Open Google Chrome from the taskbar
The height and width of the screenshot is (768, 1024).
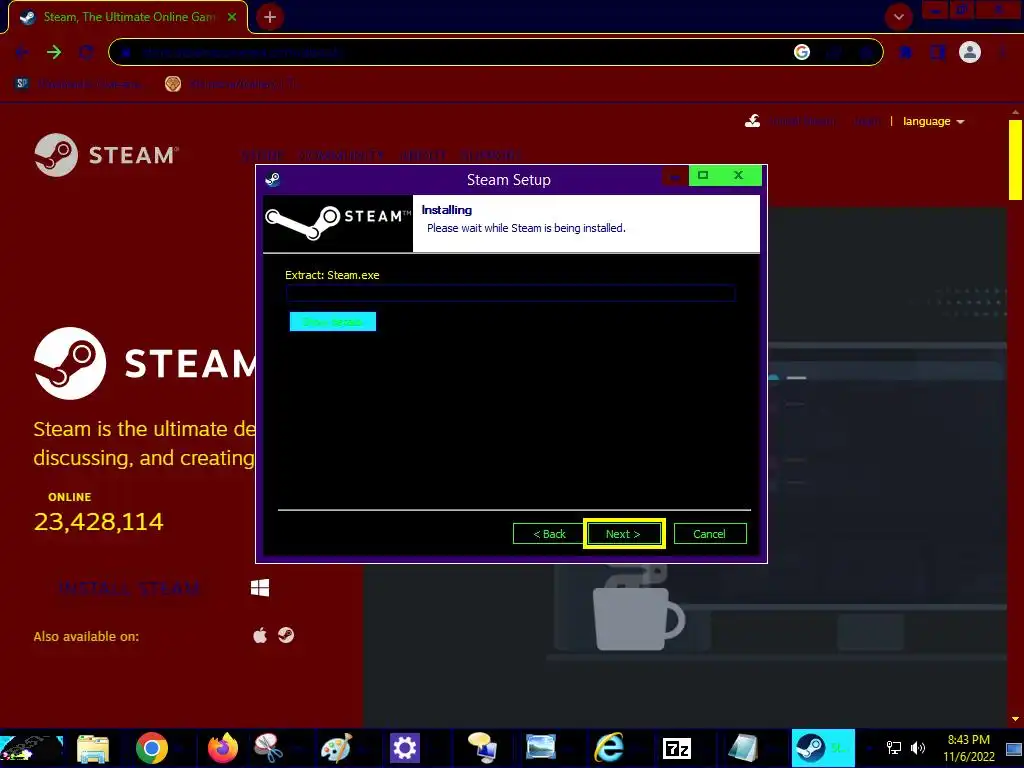click(x=152, y=748)
